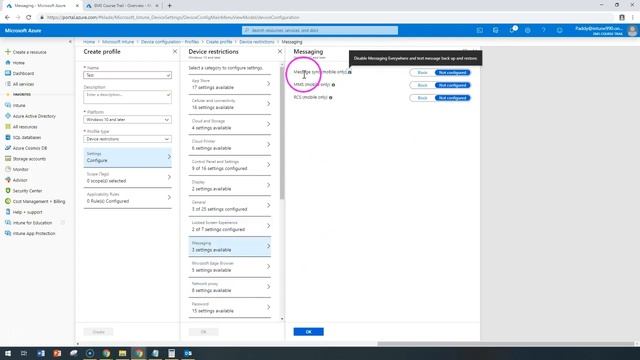Click info icon next to RCS (mobile only)
This screenshot has width=640, height=360.
[x=331, y=98]
